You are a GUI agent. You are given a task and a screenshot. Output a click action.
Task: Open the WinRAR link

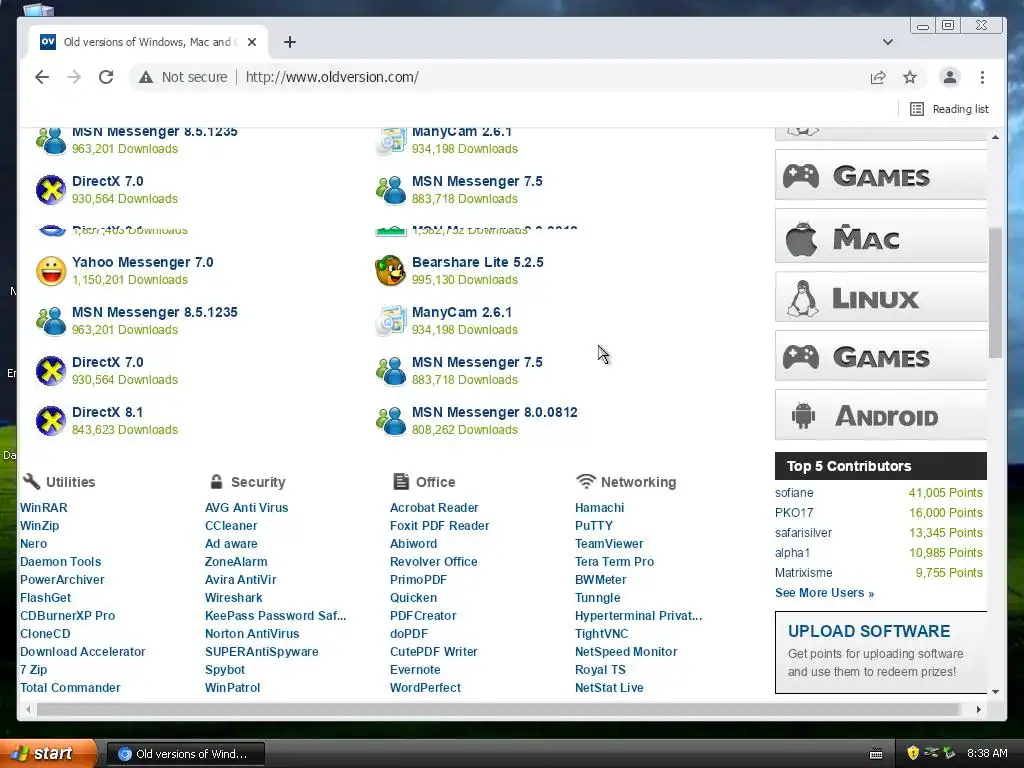coord(43,507)
